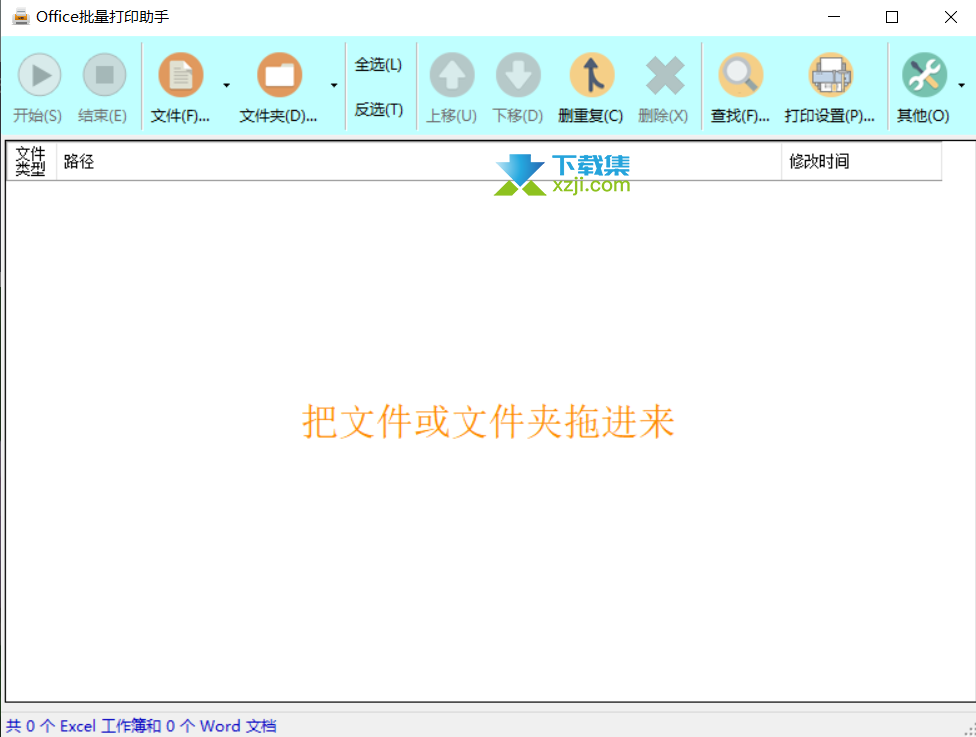Click the 把文件或文件夹拖进来 hint text
This screenshot has height=737, width=976.
coord(488,422)
